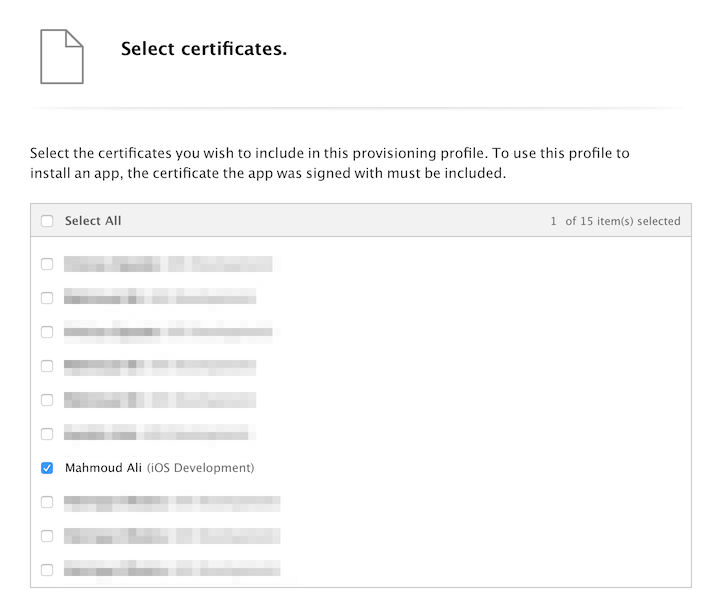Click the last blurred certificate name in list
The width and height of the screenshot is (713, 608).
pos(172,570)
